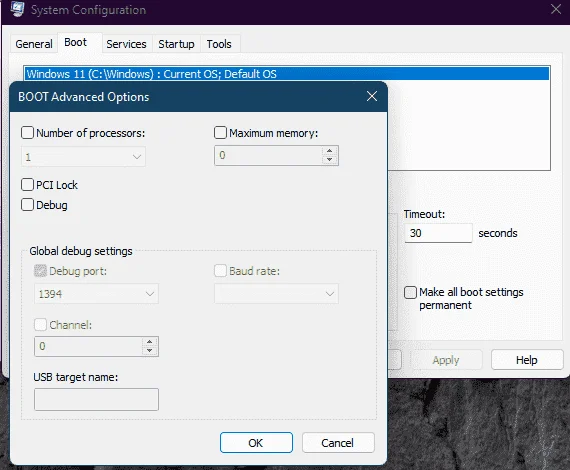The height and width of the screenshot is (470, 570).
Task: Click the "BOOT Advanced Options" title text
Action: tap(84, 97)
